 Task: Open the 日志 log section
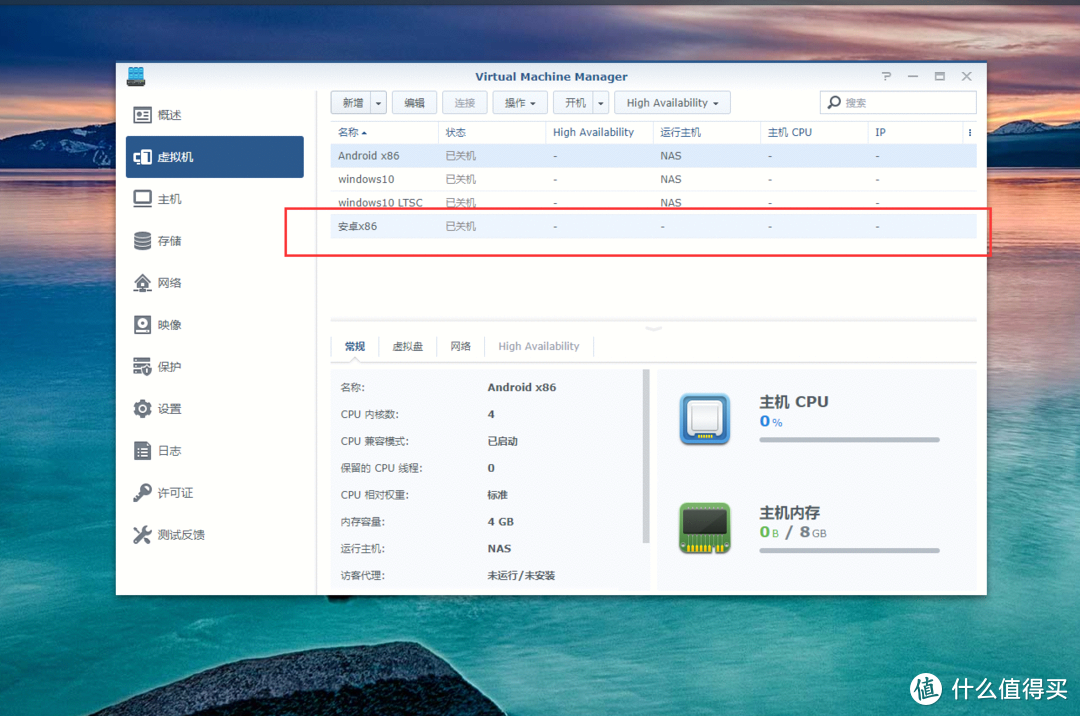215,451
